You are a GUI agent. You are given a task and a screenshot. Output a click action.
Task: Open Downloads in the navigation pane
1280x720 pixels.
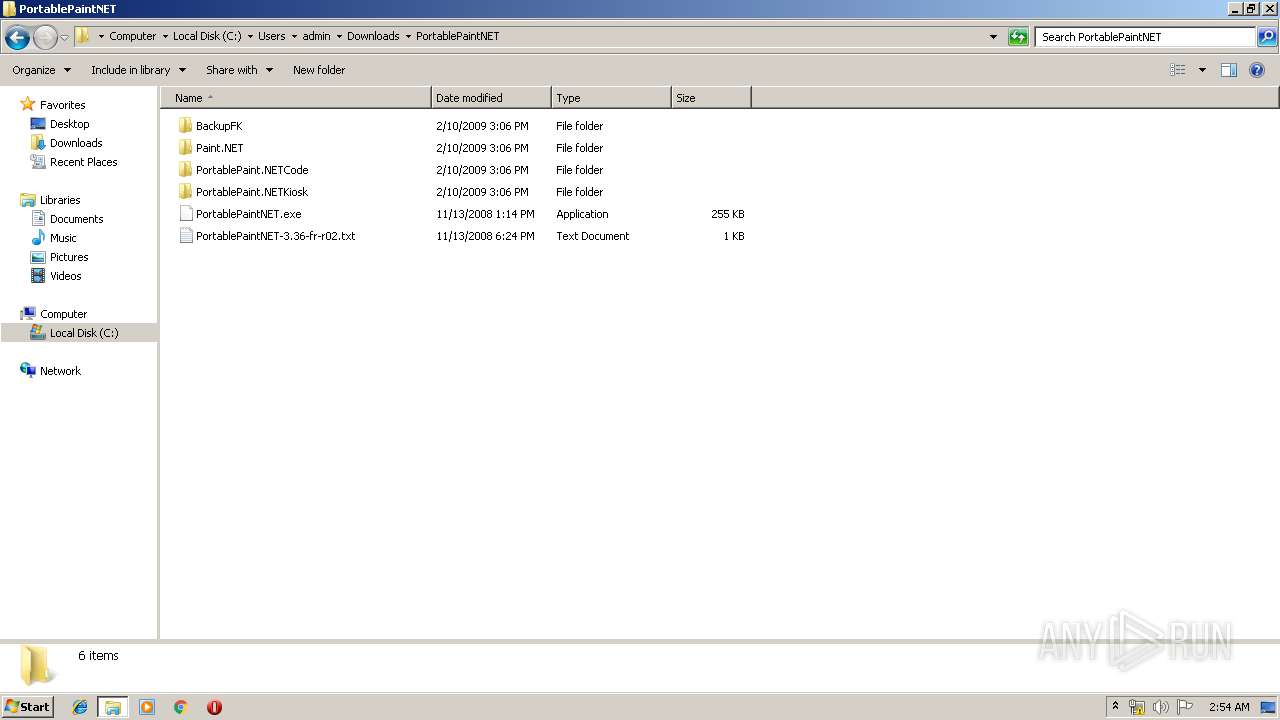pyautogui.click(x=76, y=143)
